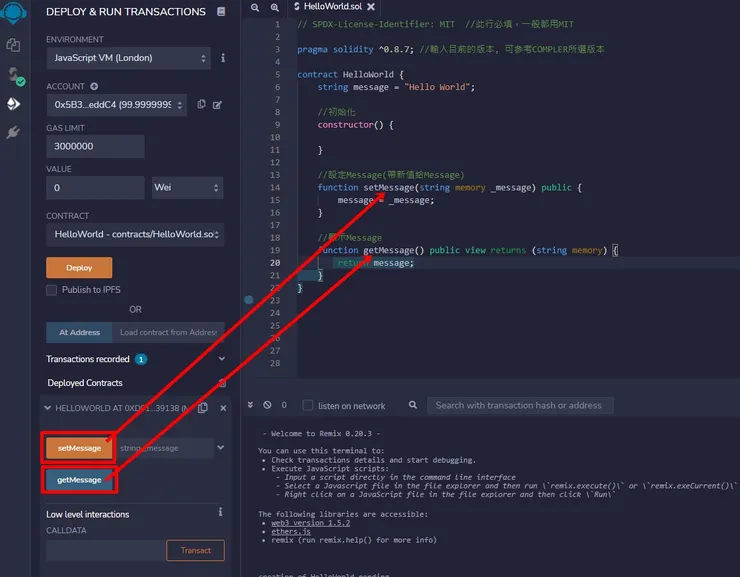The width and height of the screenshot is (740, 577).
Task: Click the Low level interactions info icon
Action: 220,511
